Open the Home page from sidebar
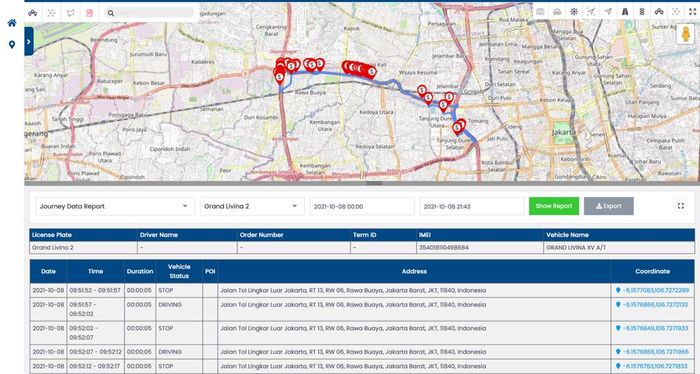 12,23
